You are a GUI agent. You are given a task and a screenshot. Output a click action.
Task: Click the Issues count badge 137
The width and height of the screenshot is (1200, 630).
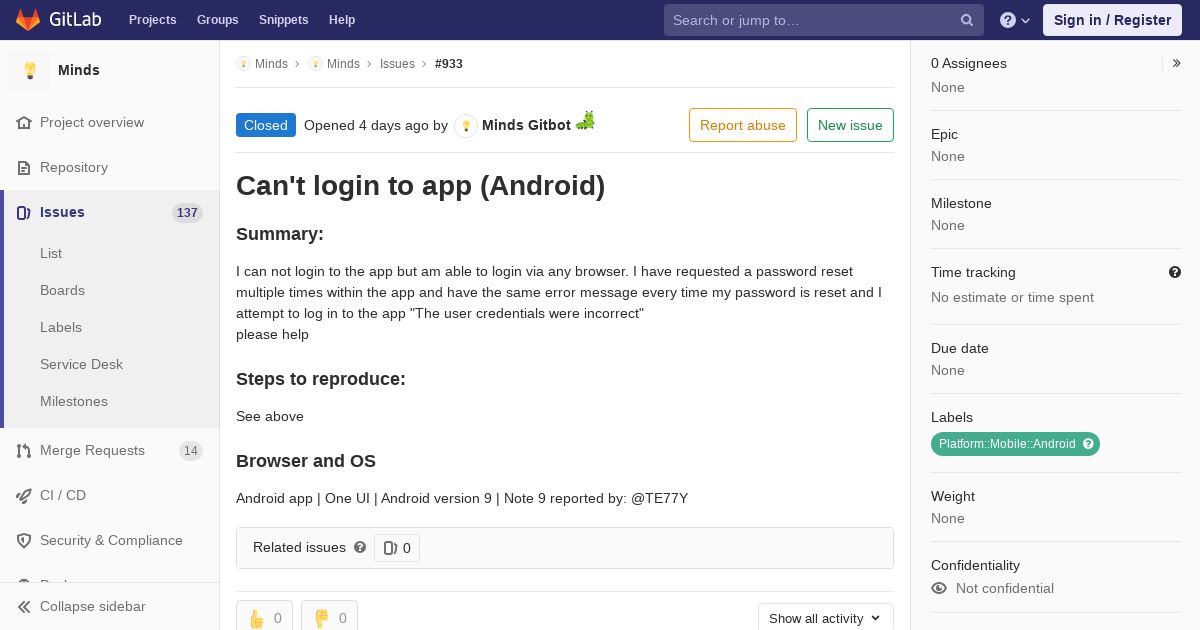[x=187, y=213]
